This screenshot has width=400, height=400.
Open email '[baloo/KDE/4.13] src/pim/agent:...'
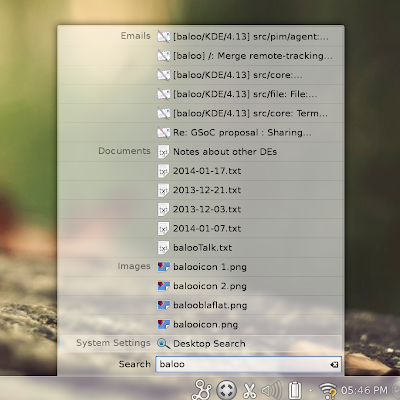tap(201, 37)
